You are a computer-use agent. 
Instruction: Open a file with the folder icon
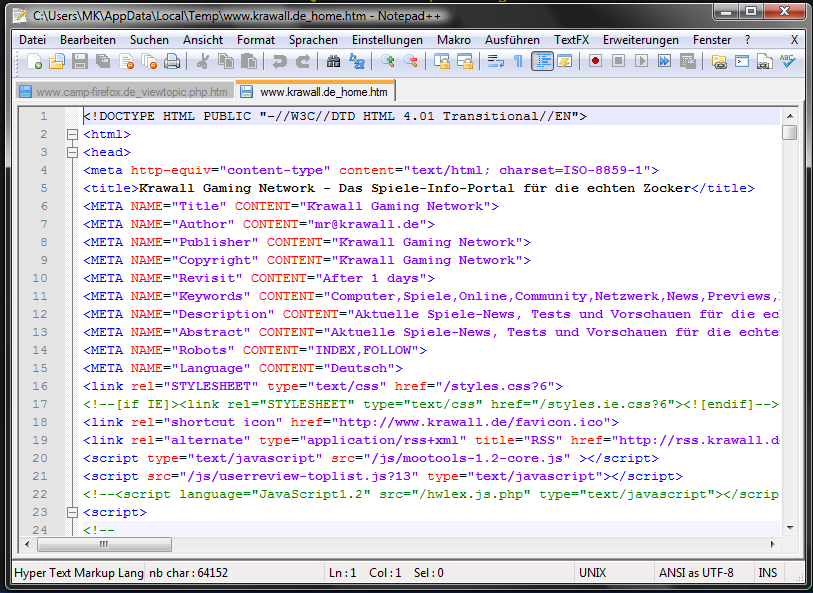pyautogui.click(x=57, y=62)
